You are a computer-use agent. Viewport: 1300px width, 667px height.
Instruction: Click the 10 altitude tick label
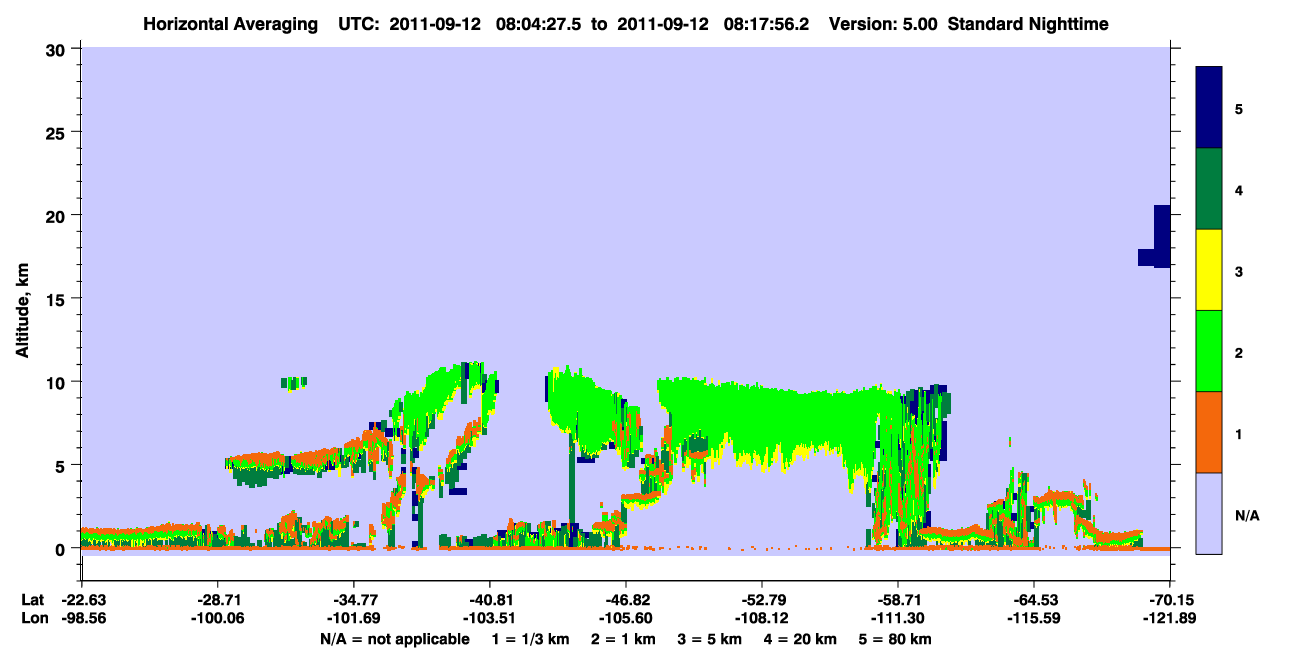coord(58,382)
